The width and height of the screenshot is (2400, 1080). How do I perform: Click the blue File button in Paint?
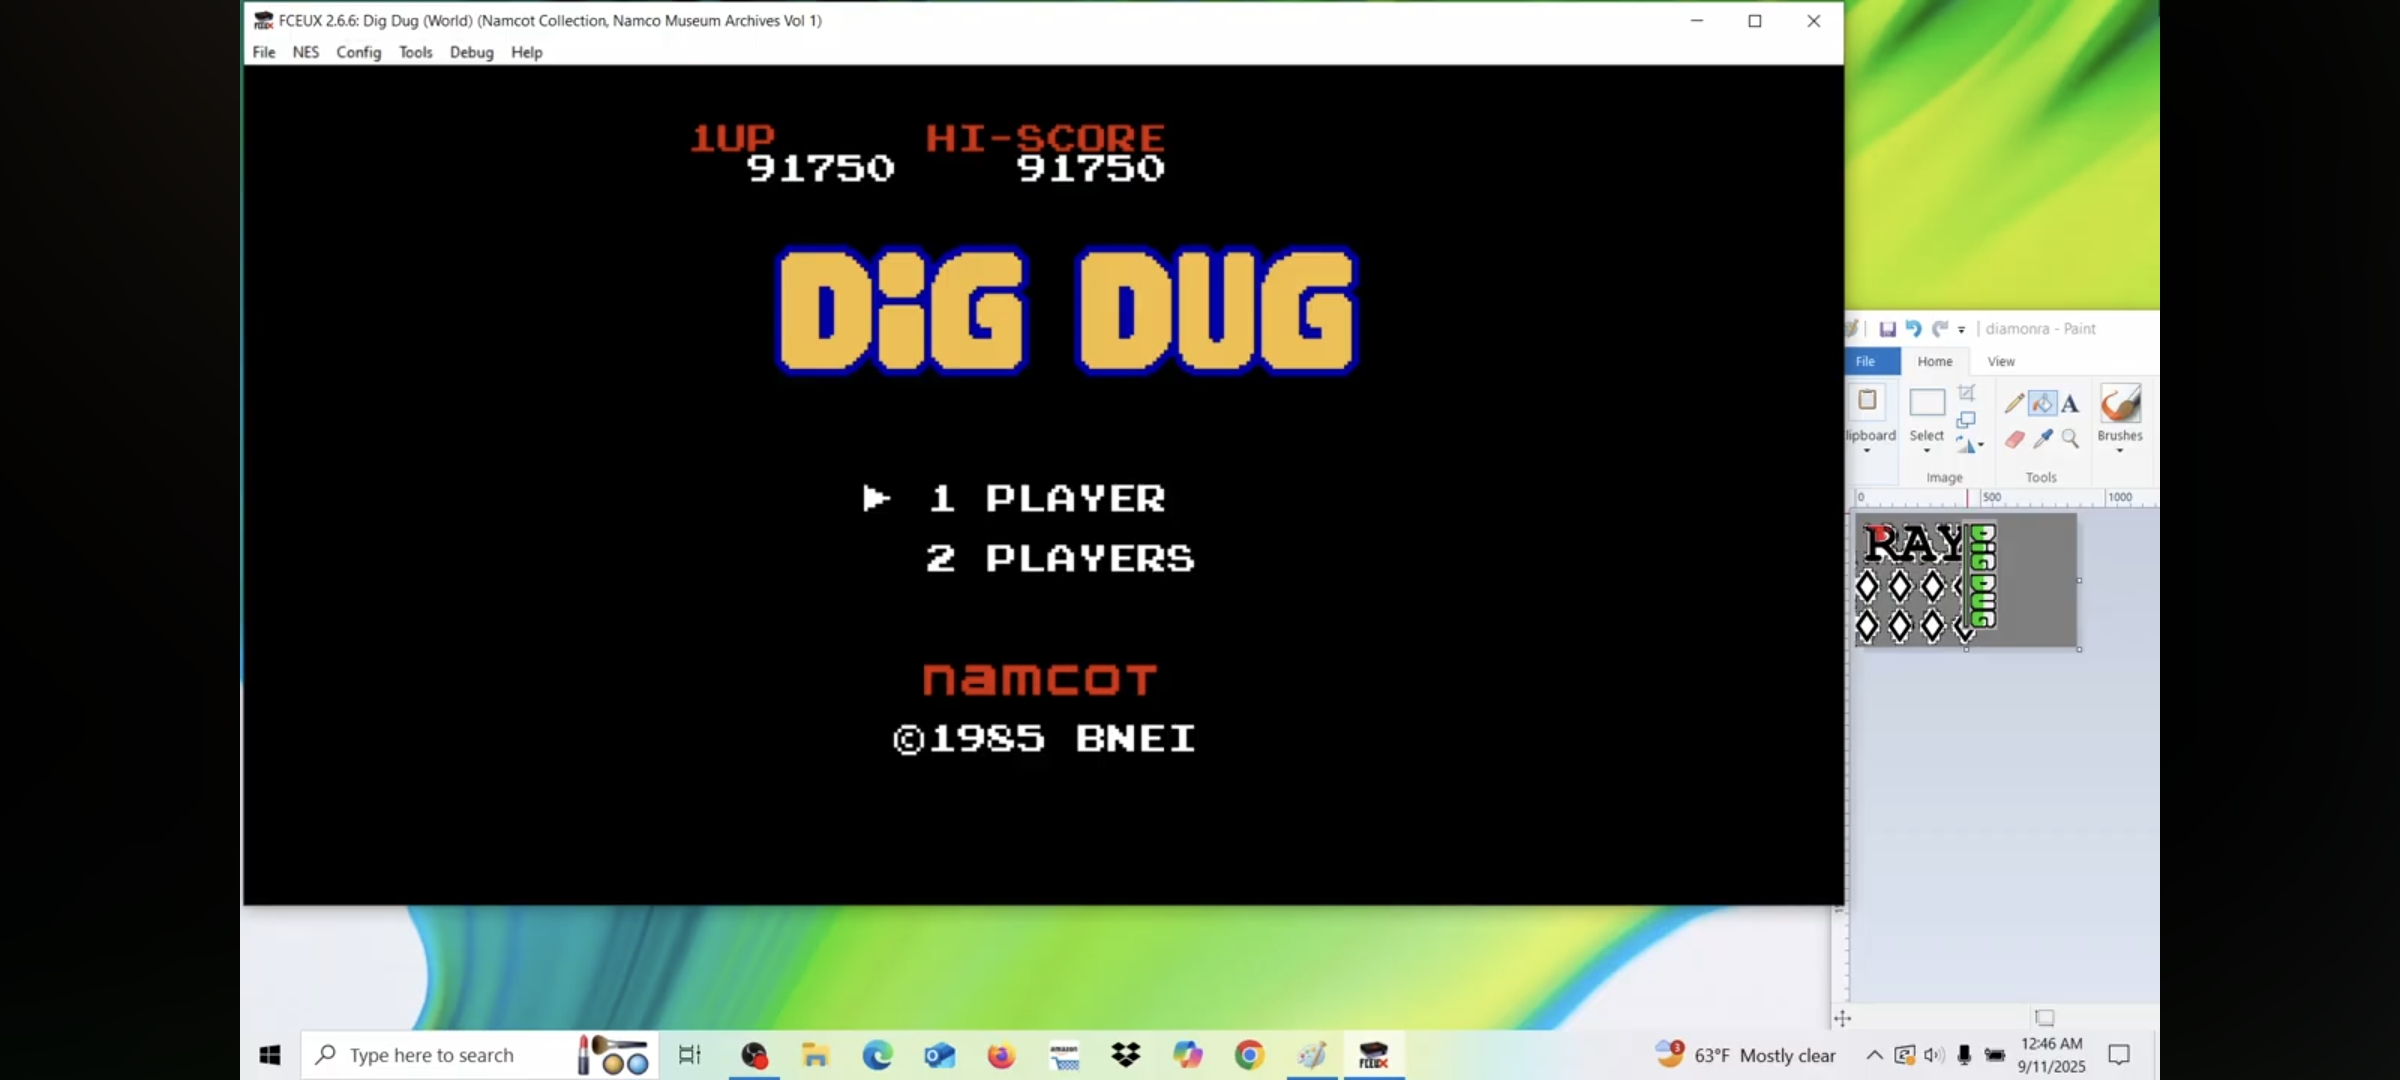click(1866, 361)
